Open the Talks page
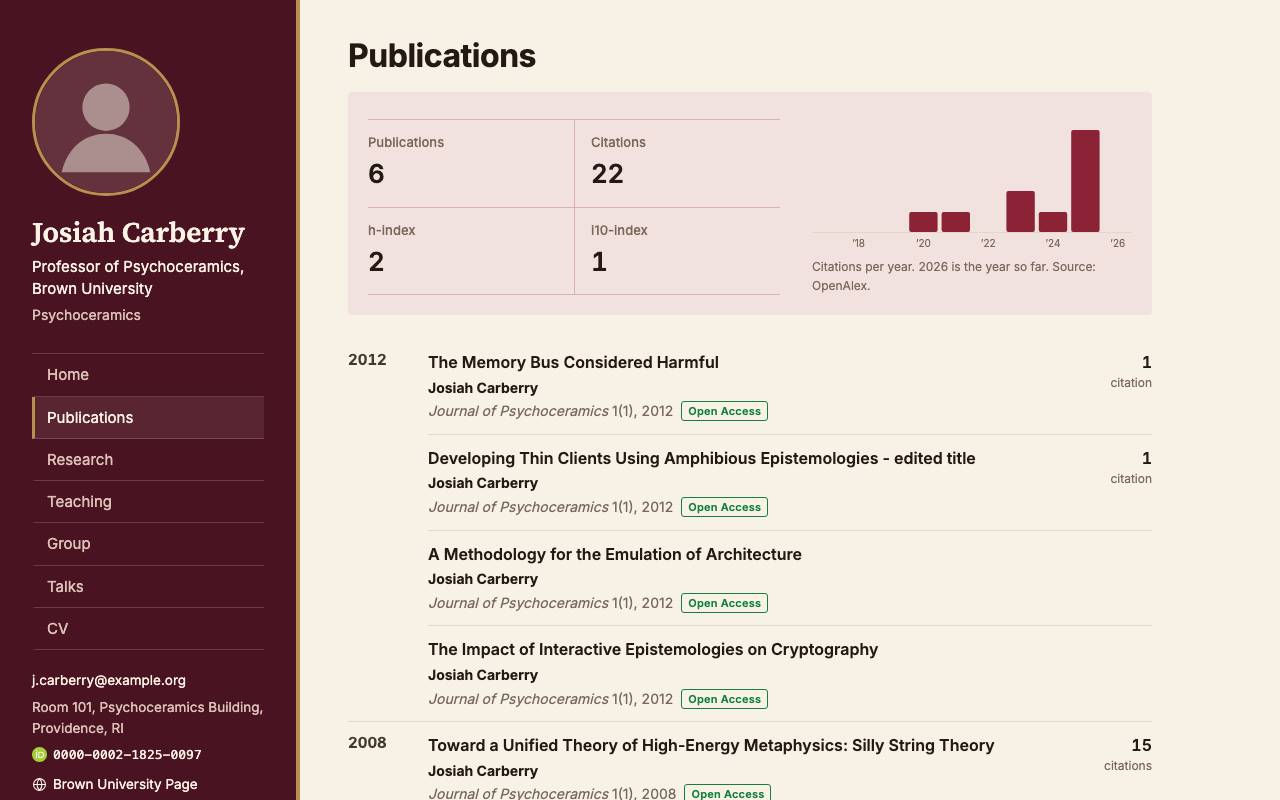This screenshot has width=1280, height=800. [148, 586]
